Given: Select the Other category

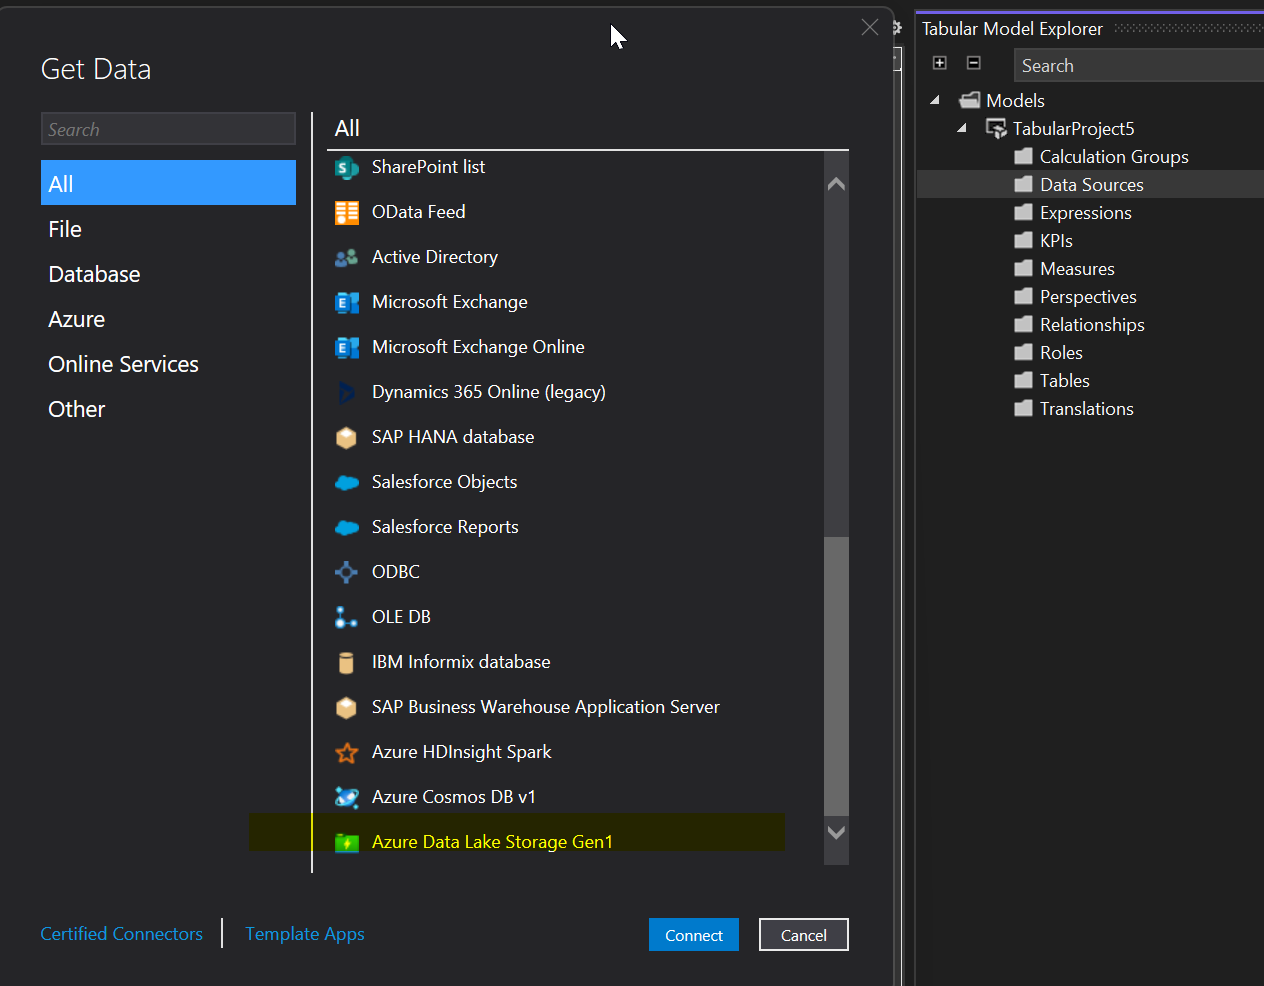Looking at the screenshot, I should pos(168,409).
